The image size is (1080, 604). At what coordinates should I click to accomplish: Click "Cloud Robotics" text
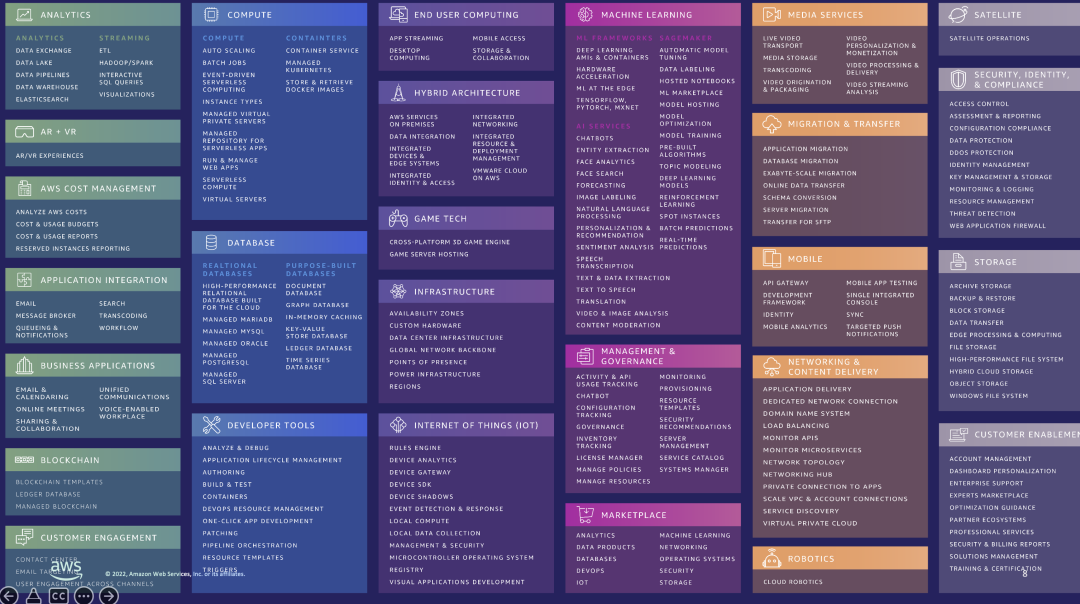click(x=793, y=582)
